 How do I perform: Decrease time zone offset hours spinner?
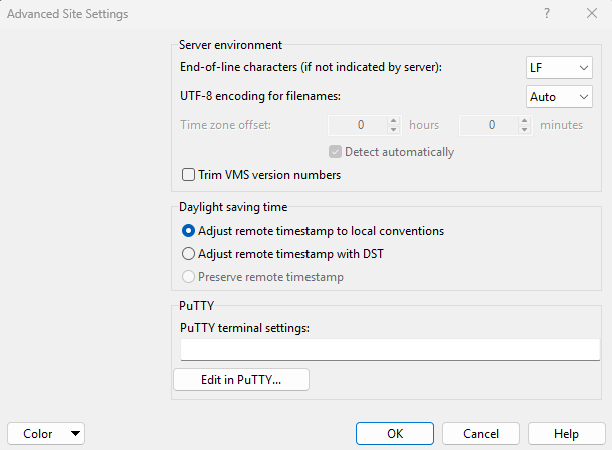[393, 130]
